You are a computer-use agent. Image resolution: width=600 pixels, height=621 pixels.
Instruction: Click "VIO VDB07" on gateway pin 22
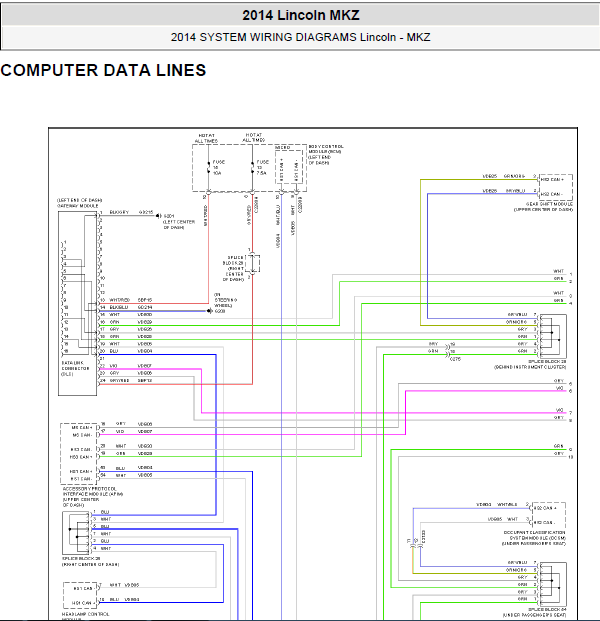131,366
